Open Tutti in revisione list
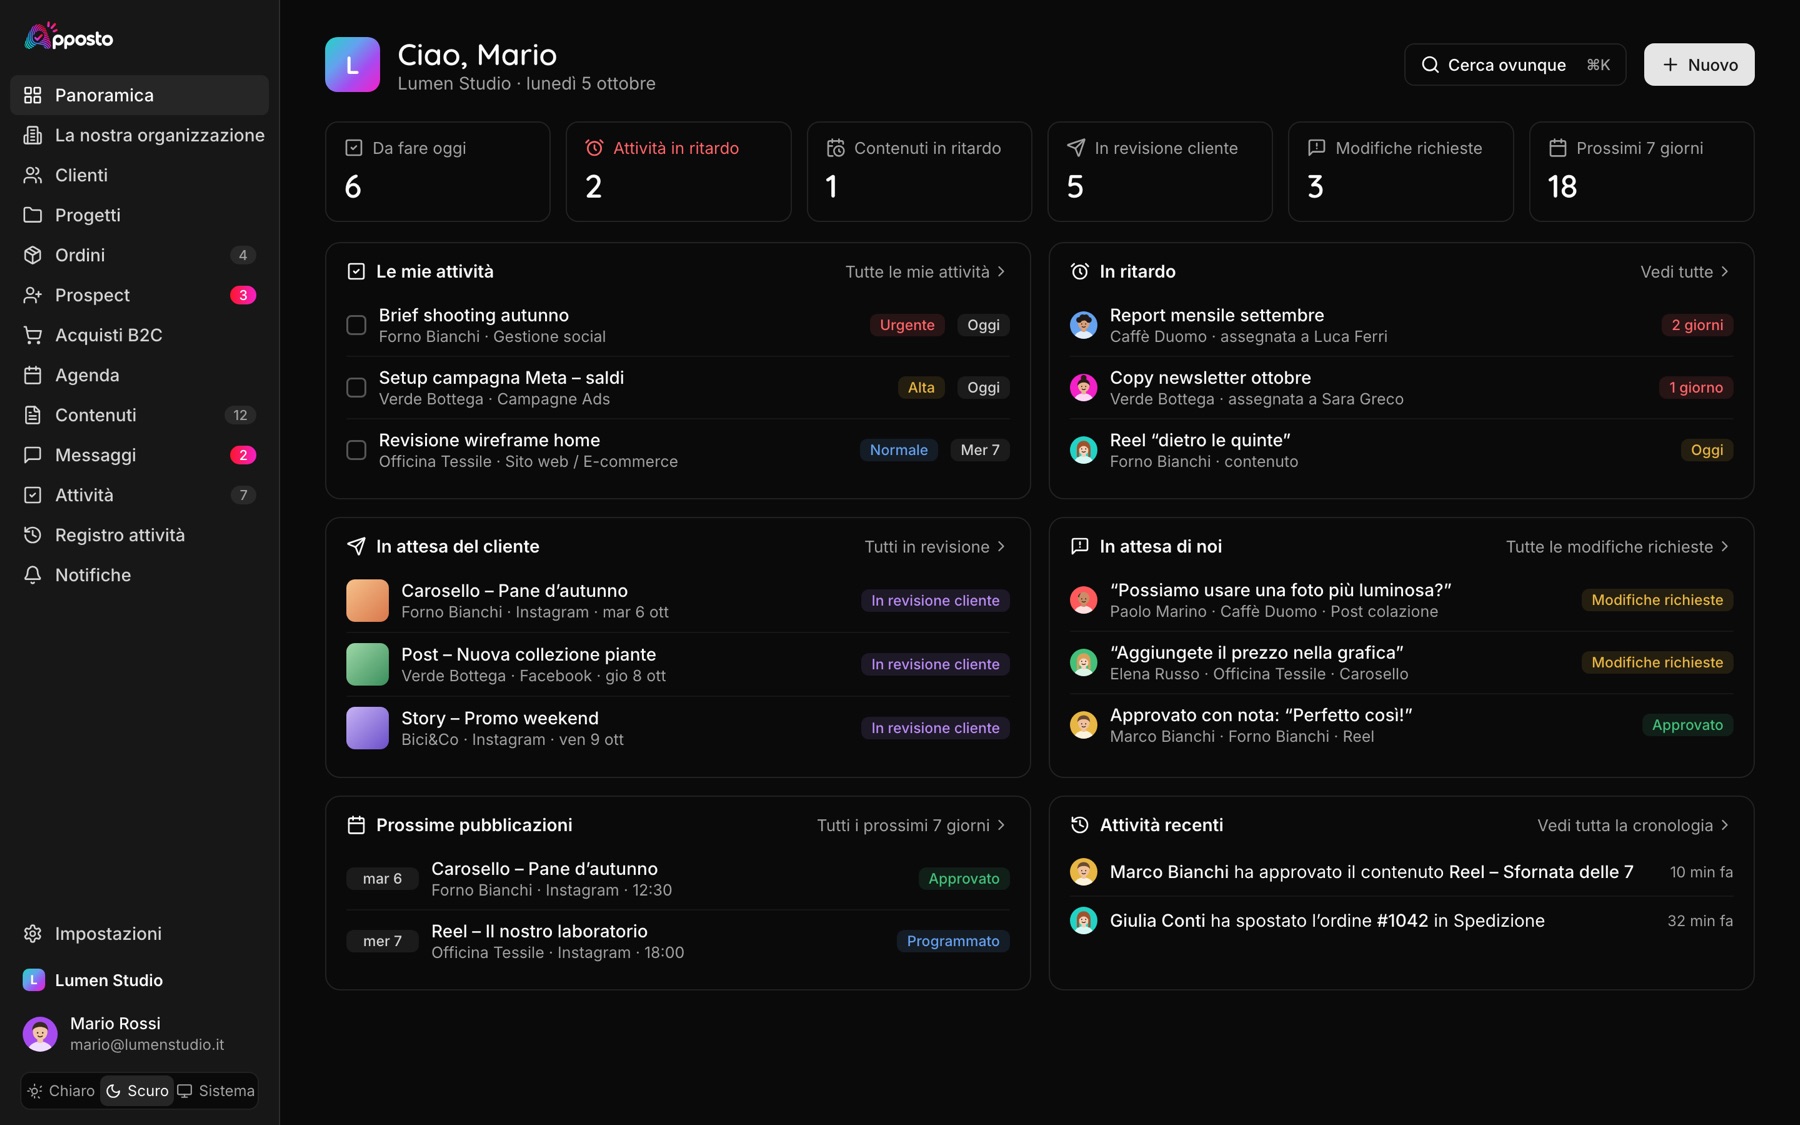The height and width of the screenshot is (1125, 1800). 936,547
